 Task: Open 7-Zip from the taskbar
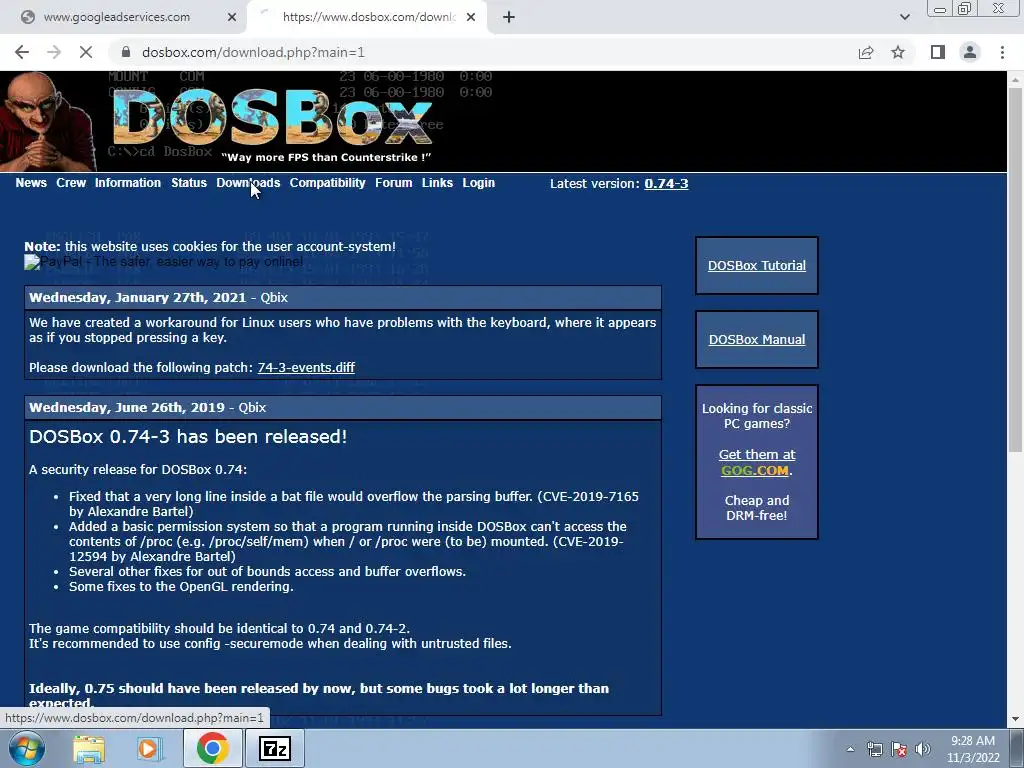click(x=274, y=748)
